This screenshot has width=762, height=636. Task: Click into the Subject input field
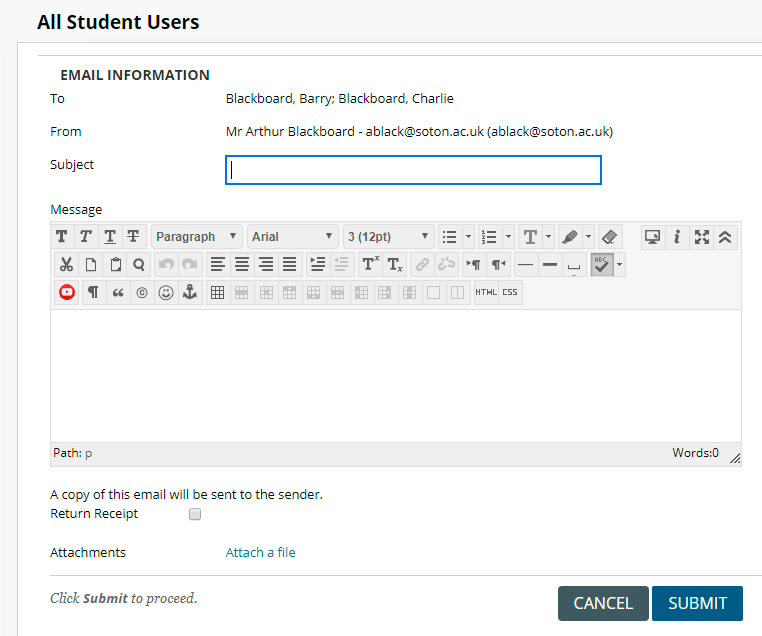coord(414,170)
